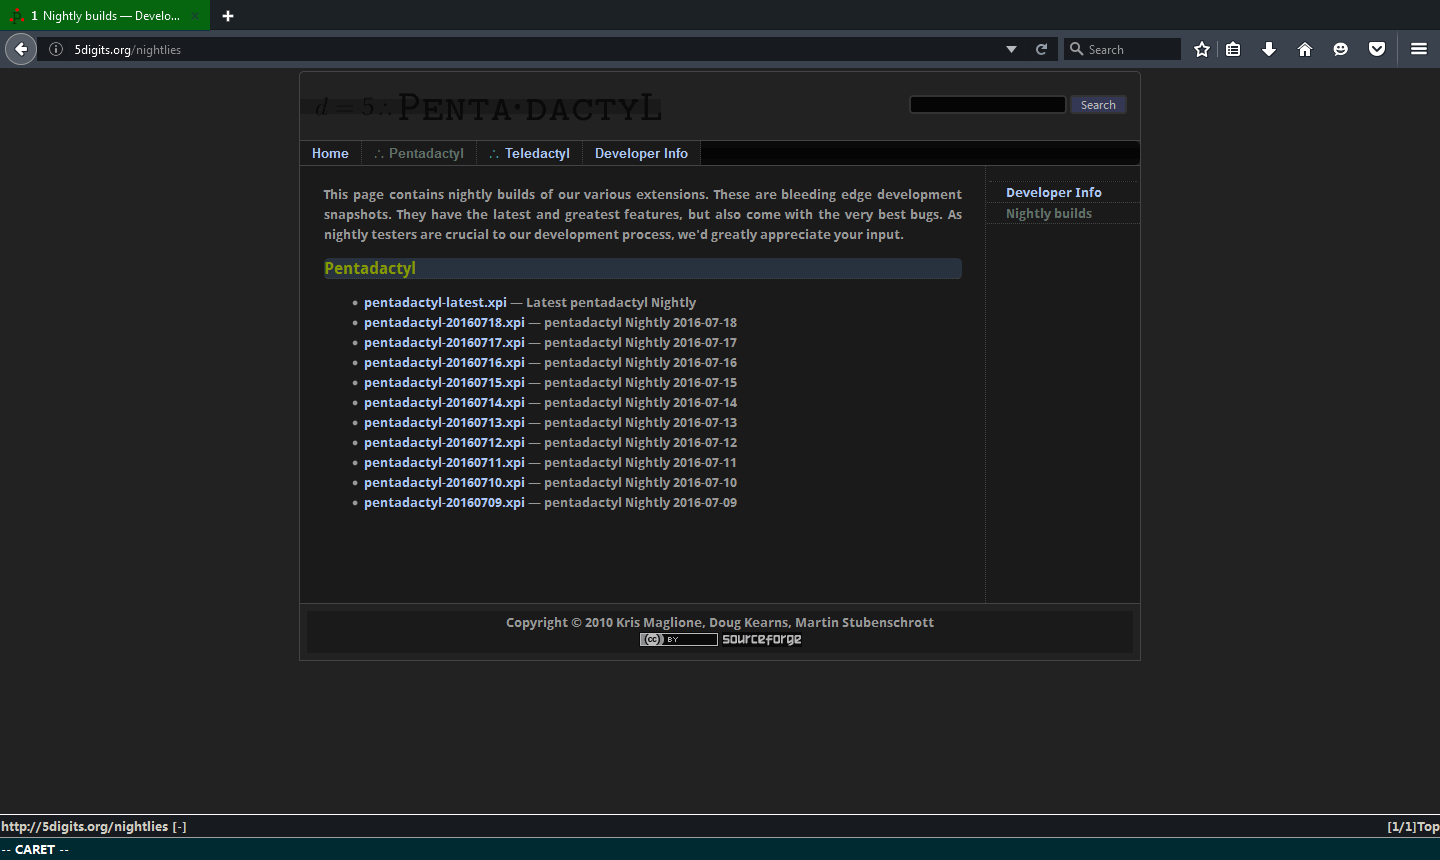The image size is (1440, 860).
Task: Download pentadactyl-20160713.xpi
Action: point(444,422)
